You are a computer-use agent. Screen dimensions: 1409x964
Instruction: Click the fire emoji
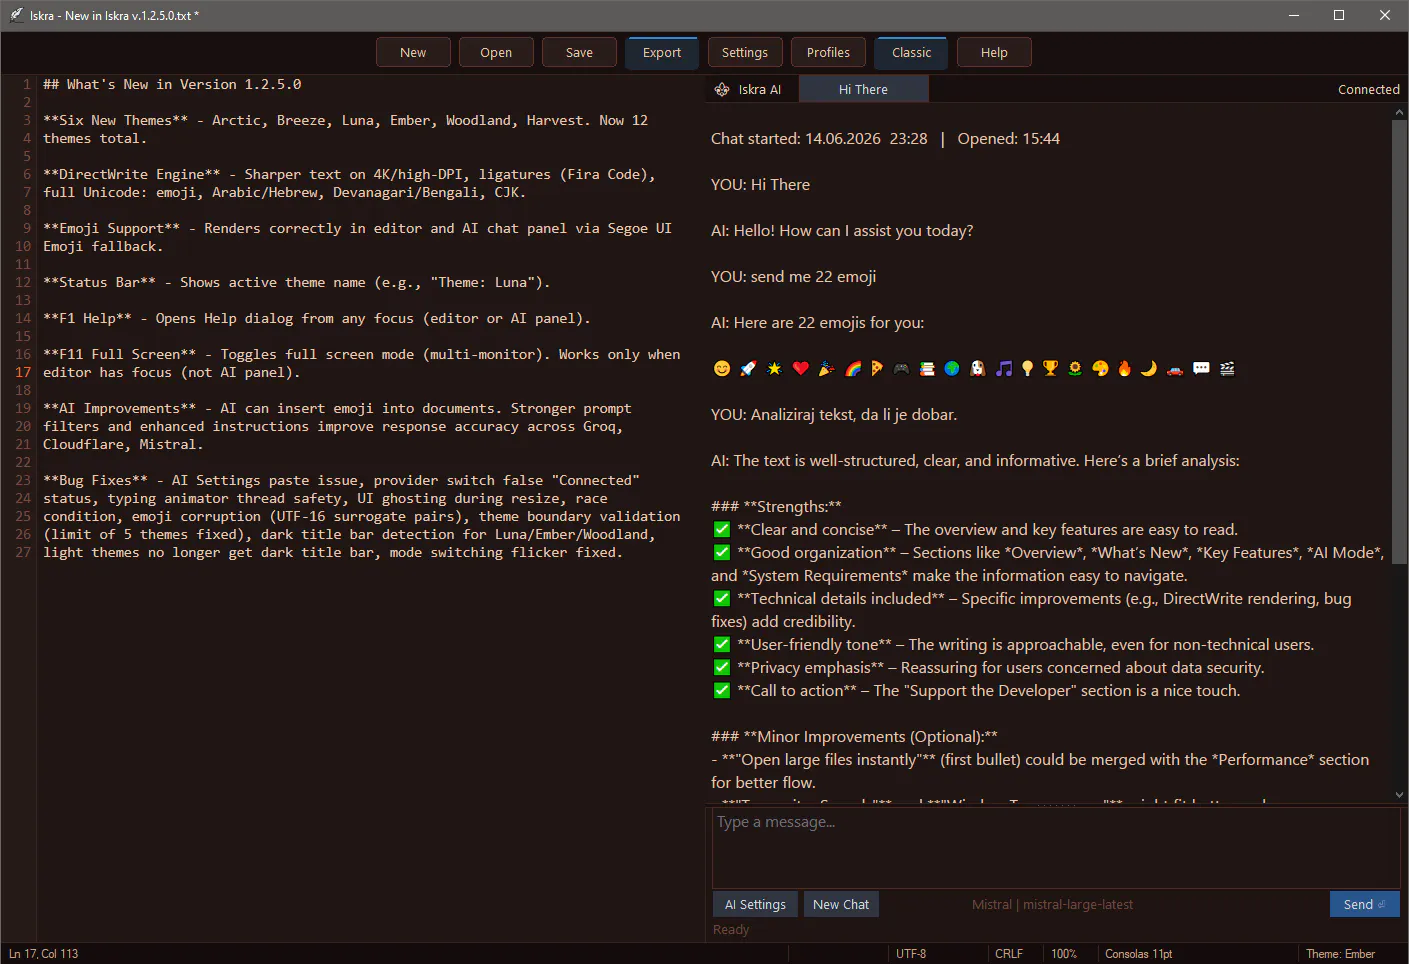[x=1125, y=368]
